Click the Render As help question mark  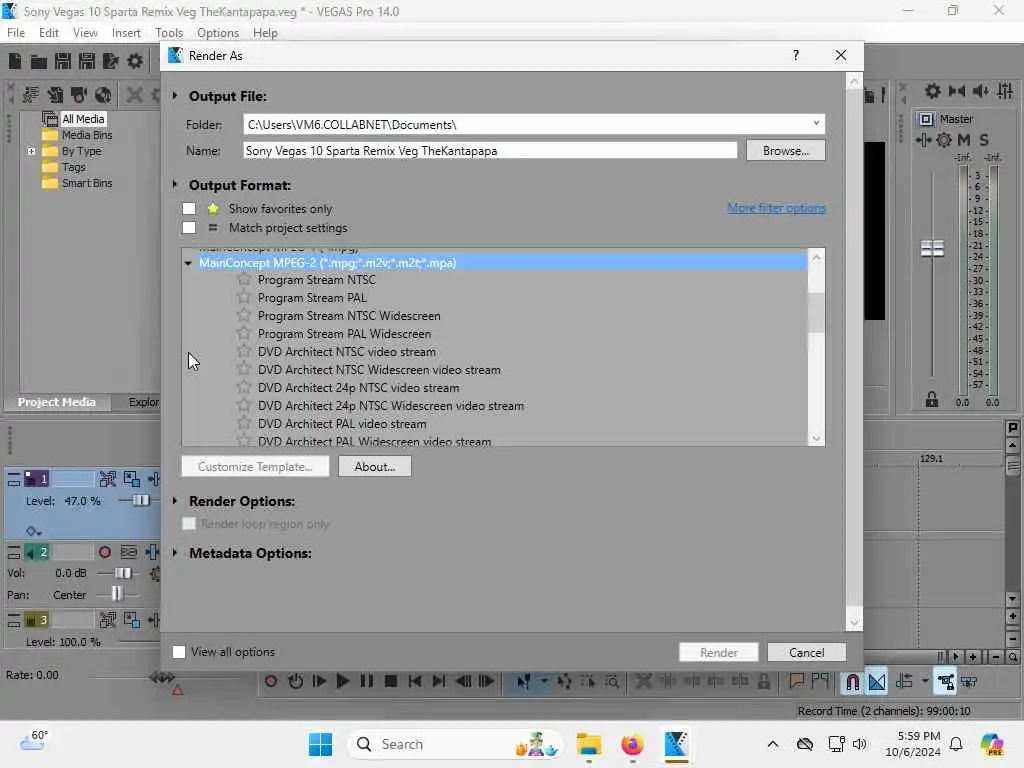click(795, 56)
